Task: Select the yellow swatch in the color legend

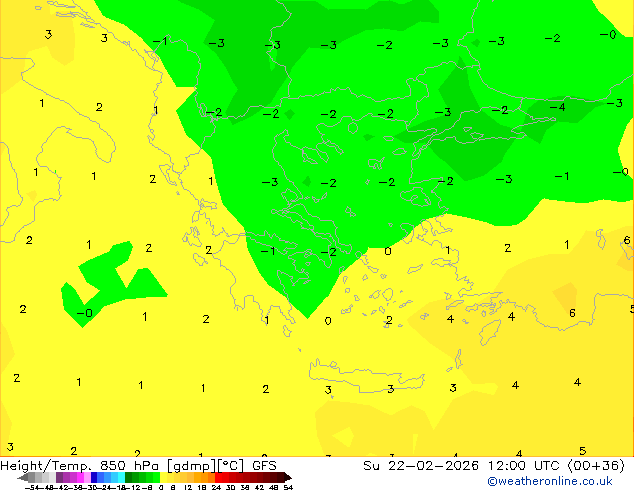Action: [163, 477]
